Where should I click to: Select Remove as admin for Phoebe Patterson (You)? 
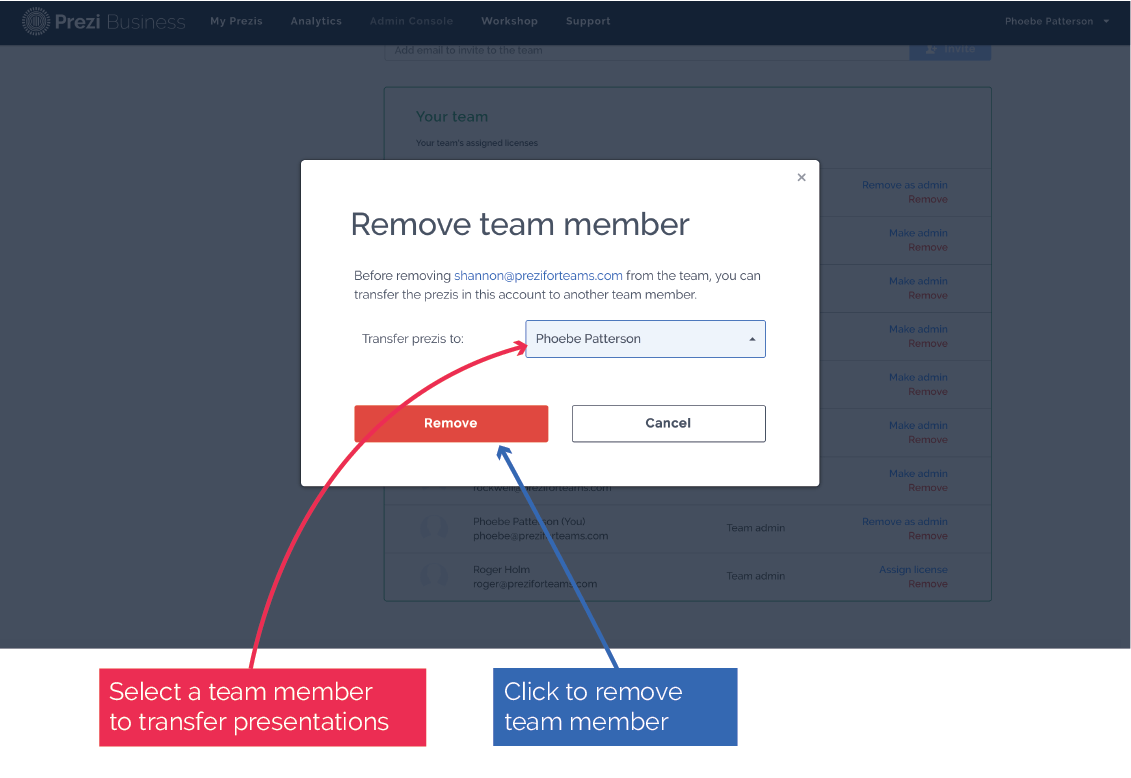coord(904,522)
